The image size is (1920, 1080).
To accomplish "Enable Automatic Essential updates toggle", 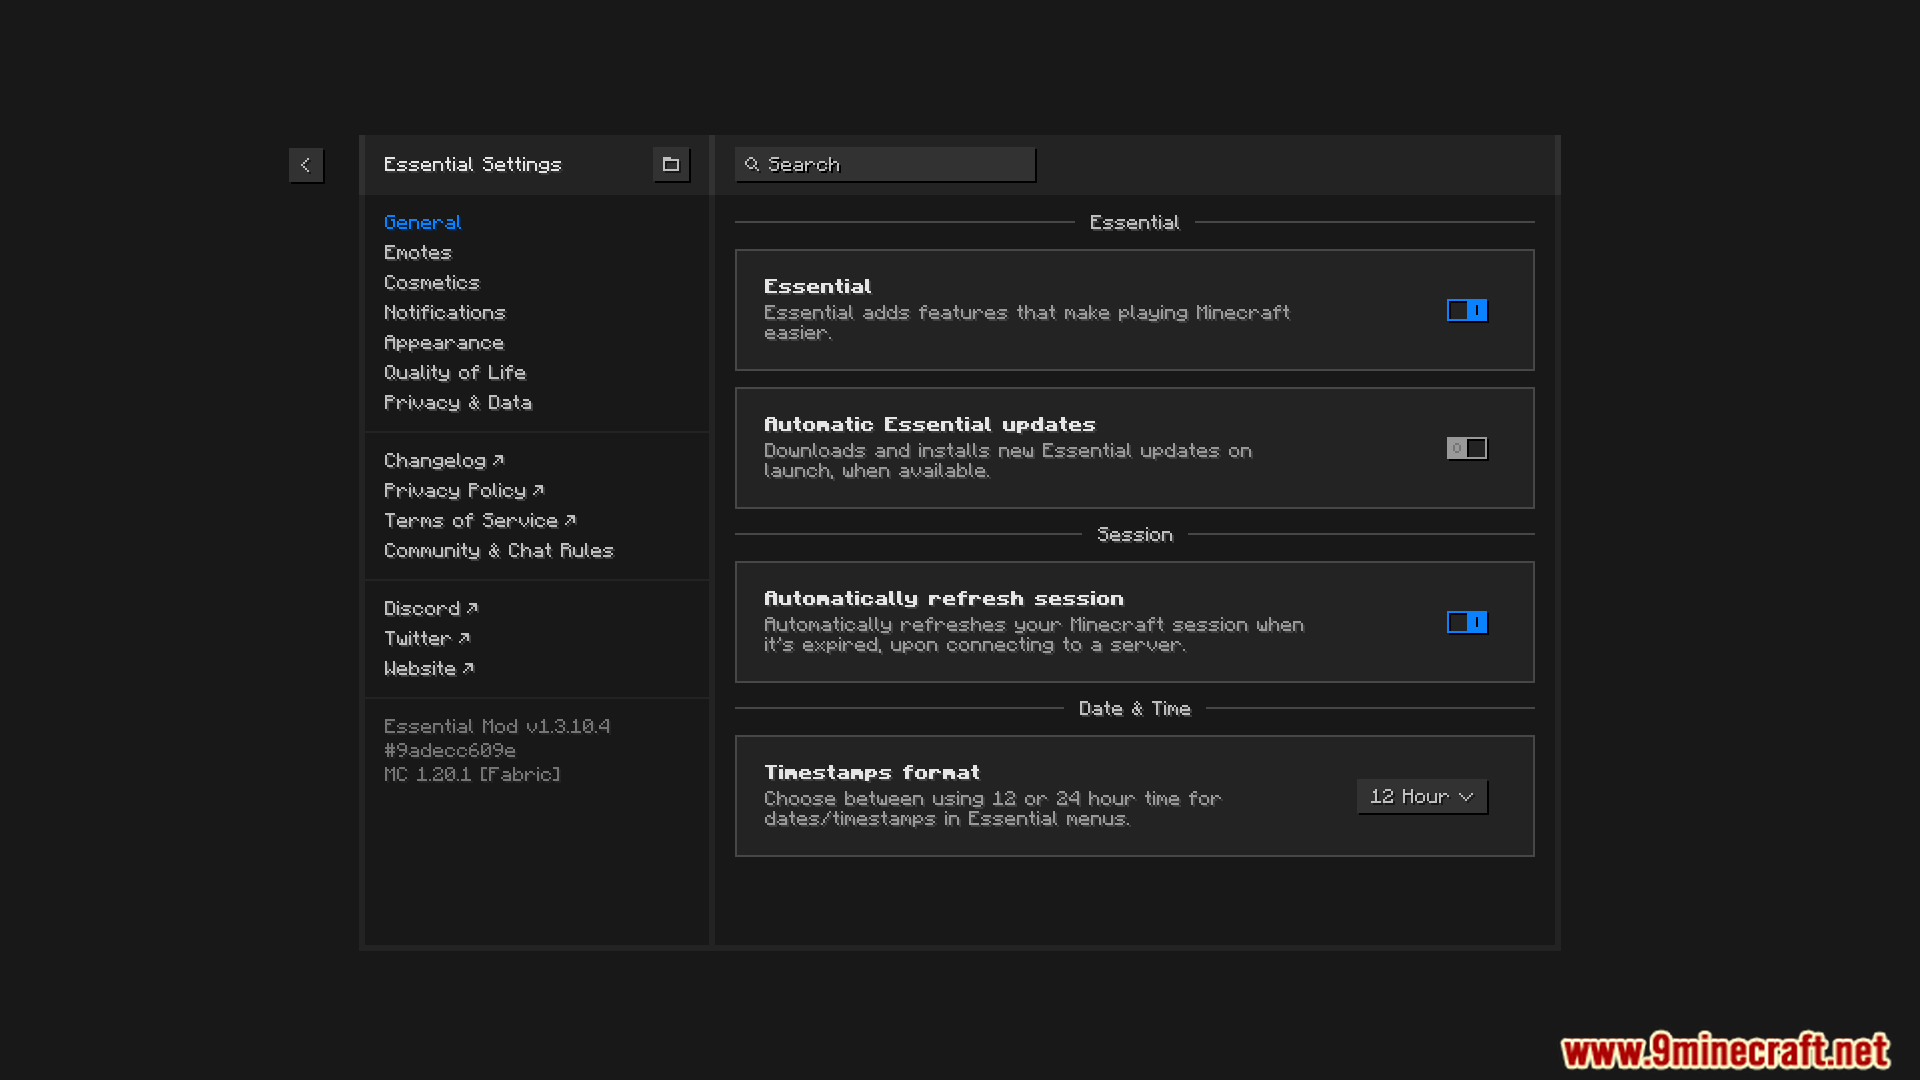I will 1466,449.
